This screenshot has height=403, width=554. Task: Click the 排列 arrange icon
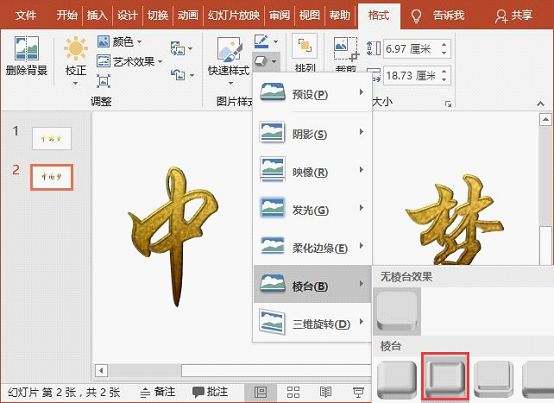pos(305,46)
